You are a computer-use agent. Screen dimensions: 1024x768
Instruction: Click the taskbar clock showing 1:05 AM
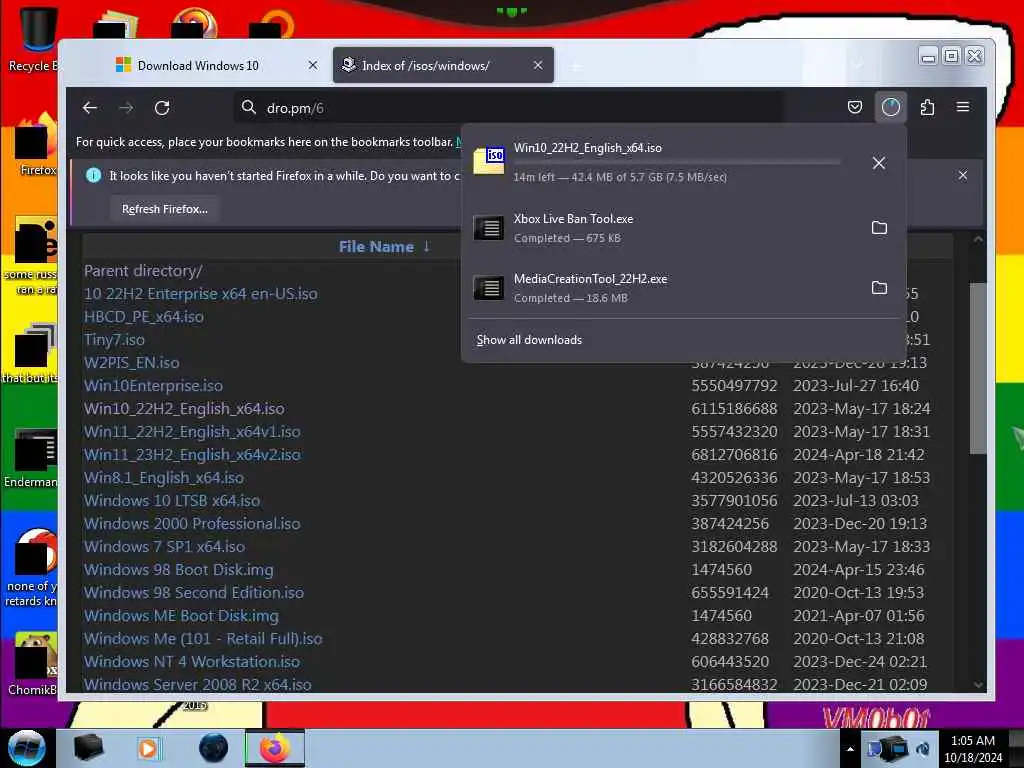972,748
